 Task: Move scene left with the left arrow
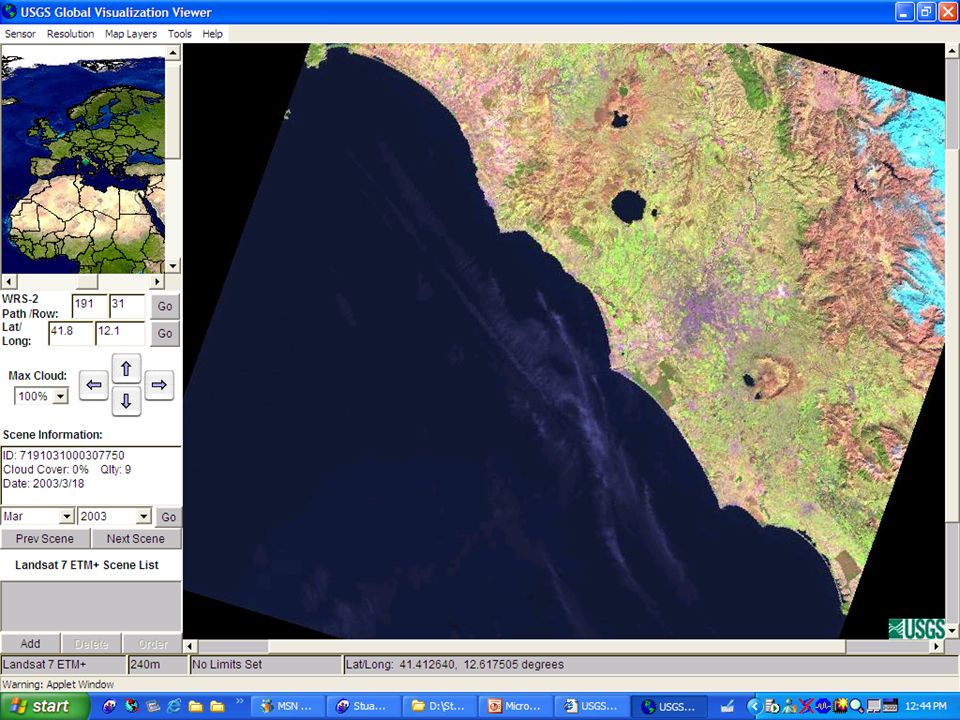[x=94, y=385]
